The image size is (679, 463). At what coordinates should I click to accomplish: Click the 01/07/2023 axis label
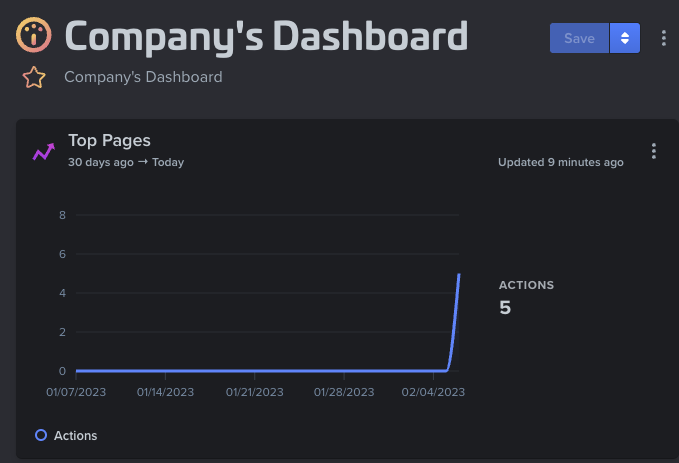click(x=76, y=392)
